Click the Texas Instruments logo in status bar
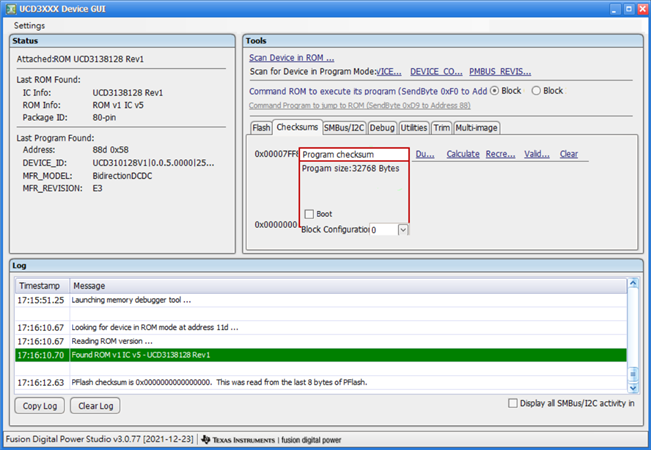Screen dimensions: 651x450 [238, 440]
